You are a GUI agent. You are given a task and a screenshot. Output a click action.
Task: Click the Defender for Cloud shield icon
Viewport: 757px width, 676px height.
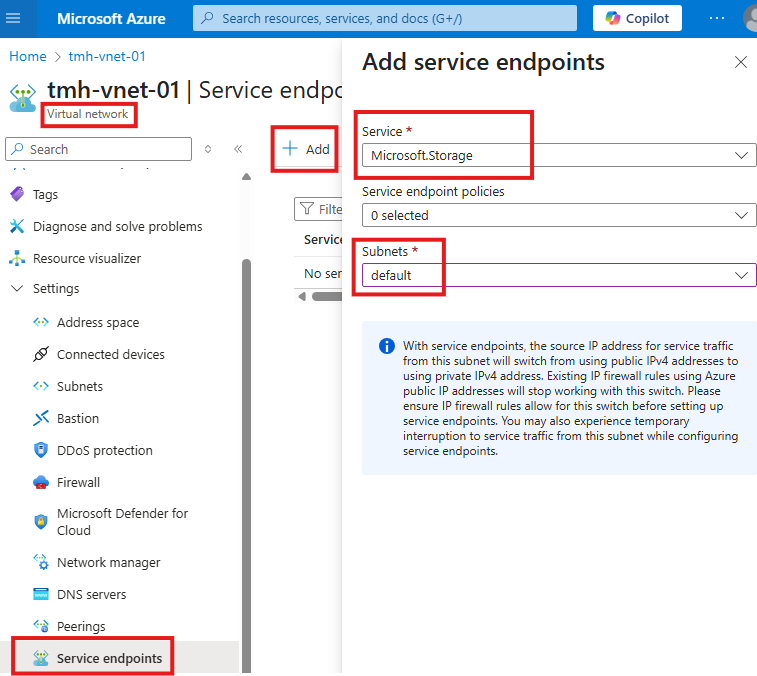(41, 521)
